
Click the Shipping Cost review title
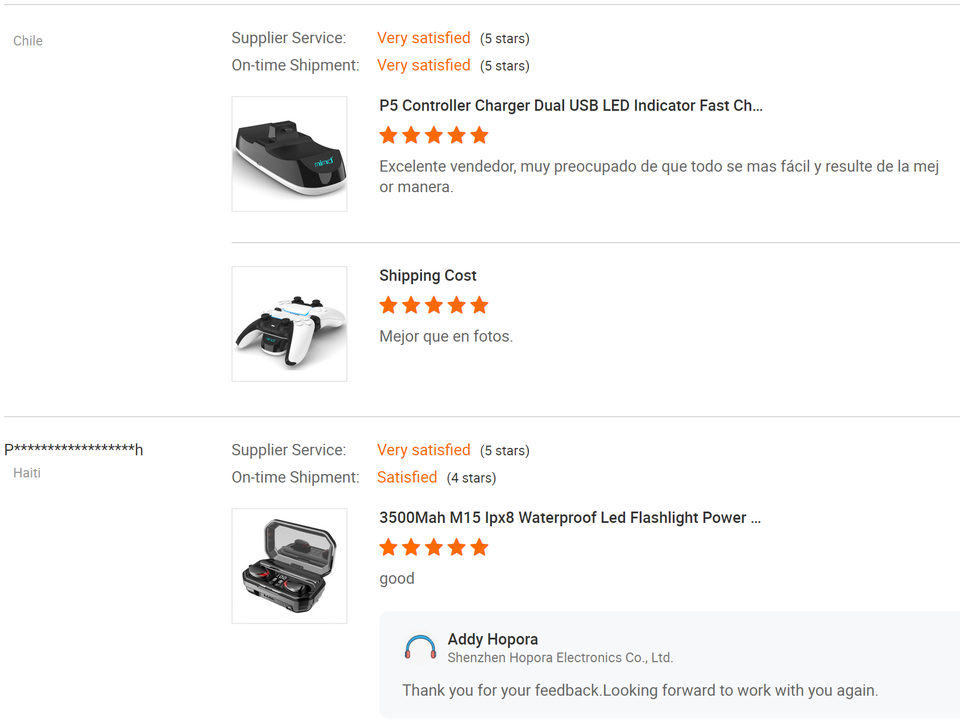pos(428,276)
